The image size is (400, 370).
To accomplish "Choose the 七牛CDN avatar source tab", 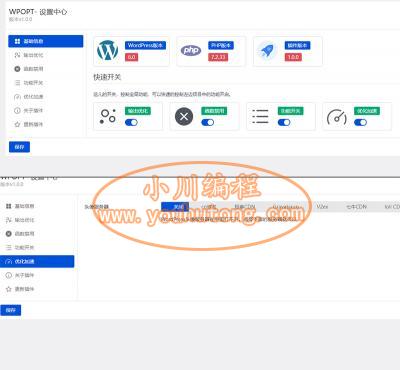I will (356, 207).
